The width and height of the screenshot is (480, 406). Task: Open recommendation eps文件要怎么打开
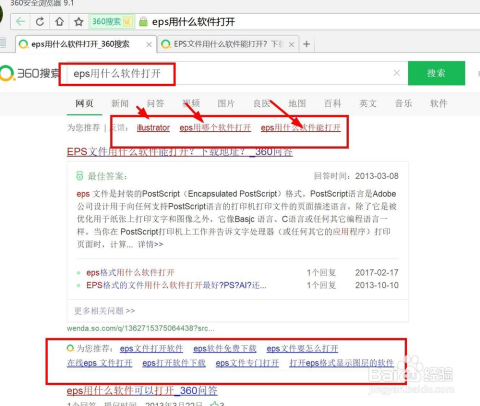click(x=302, y=349)
